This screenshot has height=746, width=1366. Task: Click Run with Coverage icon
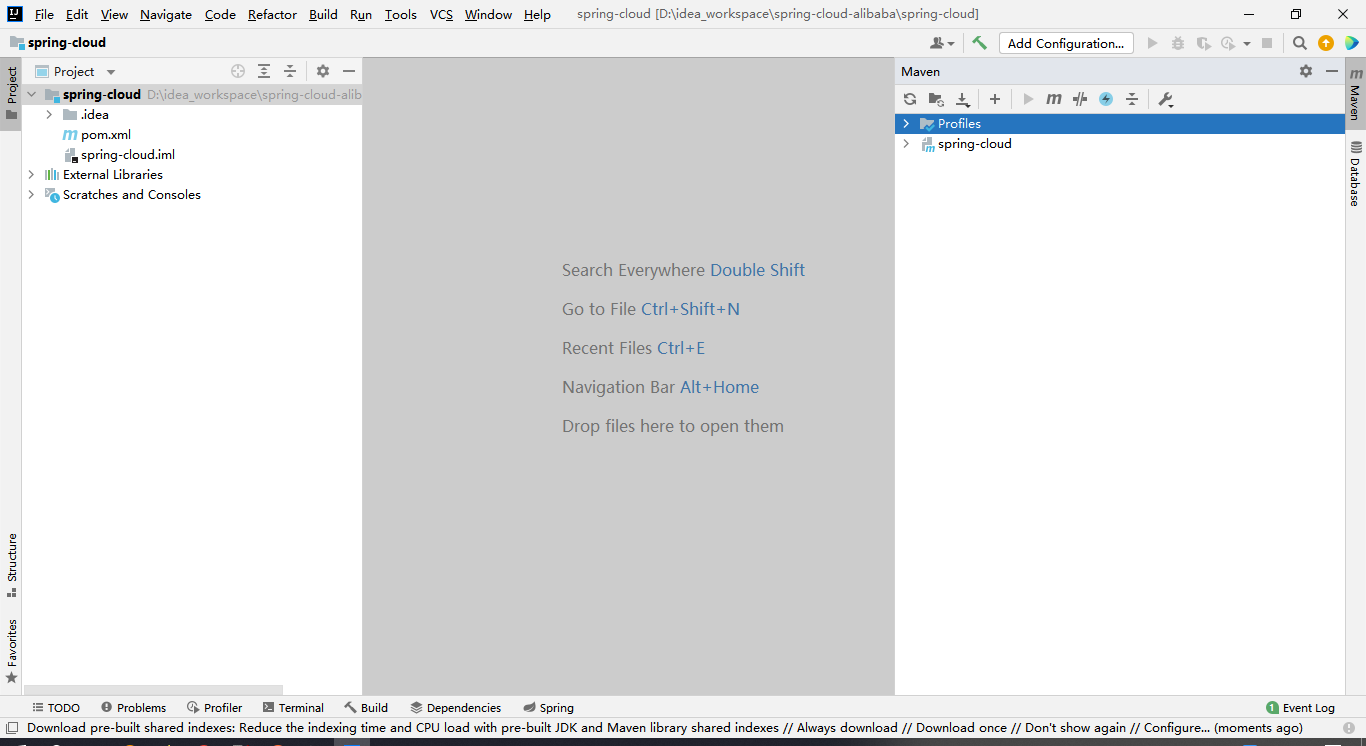coord(1203,43)
